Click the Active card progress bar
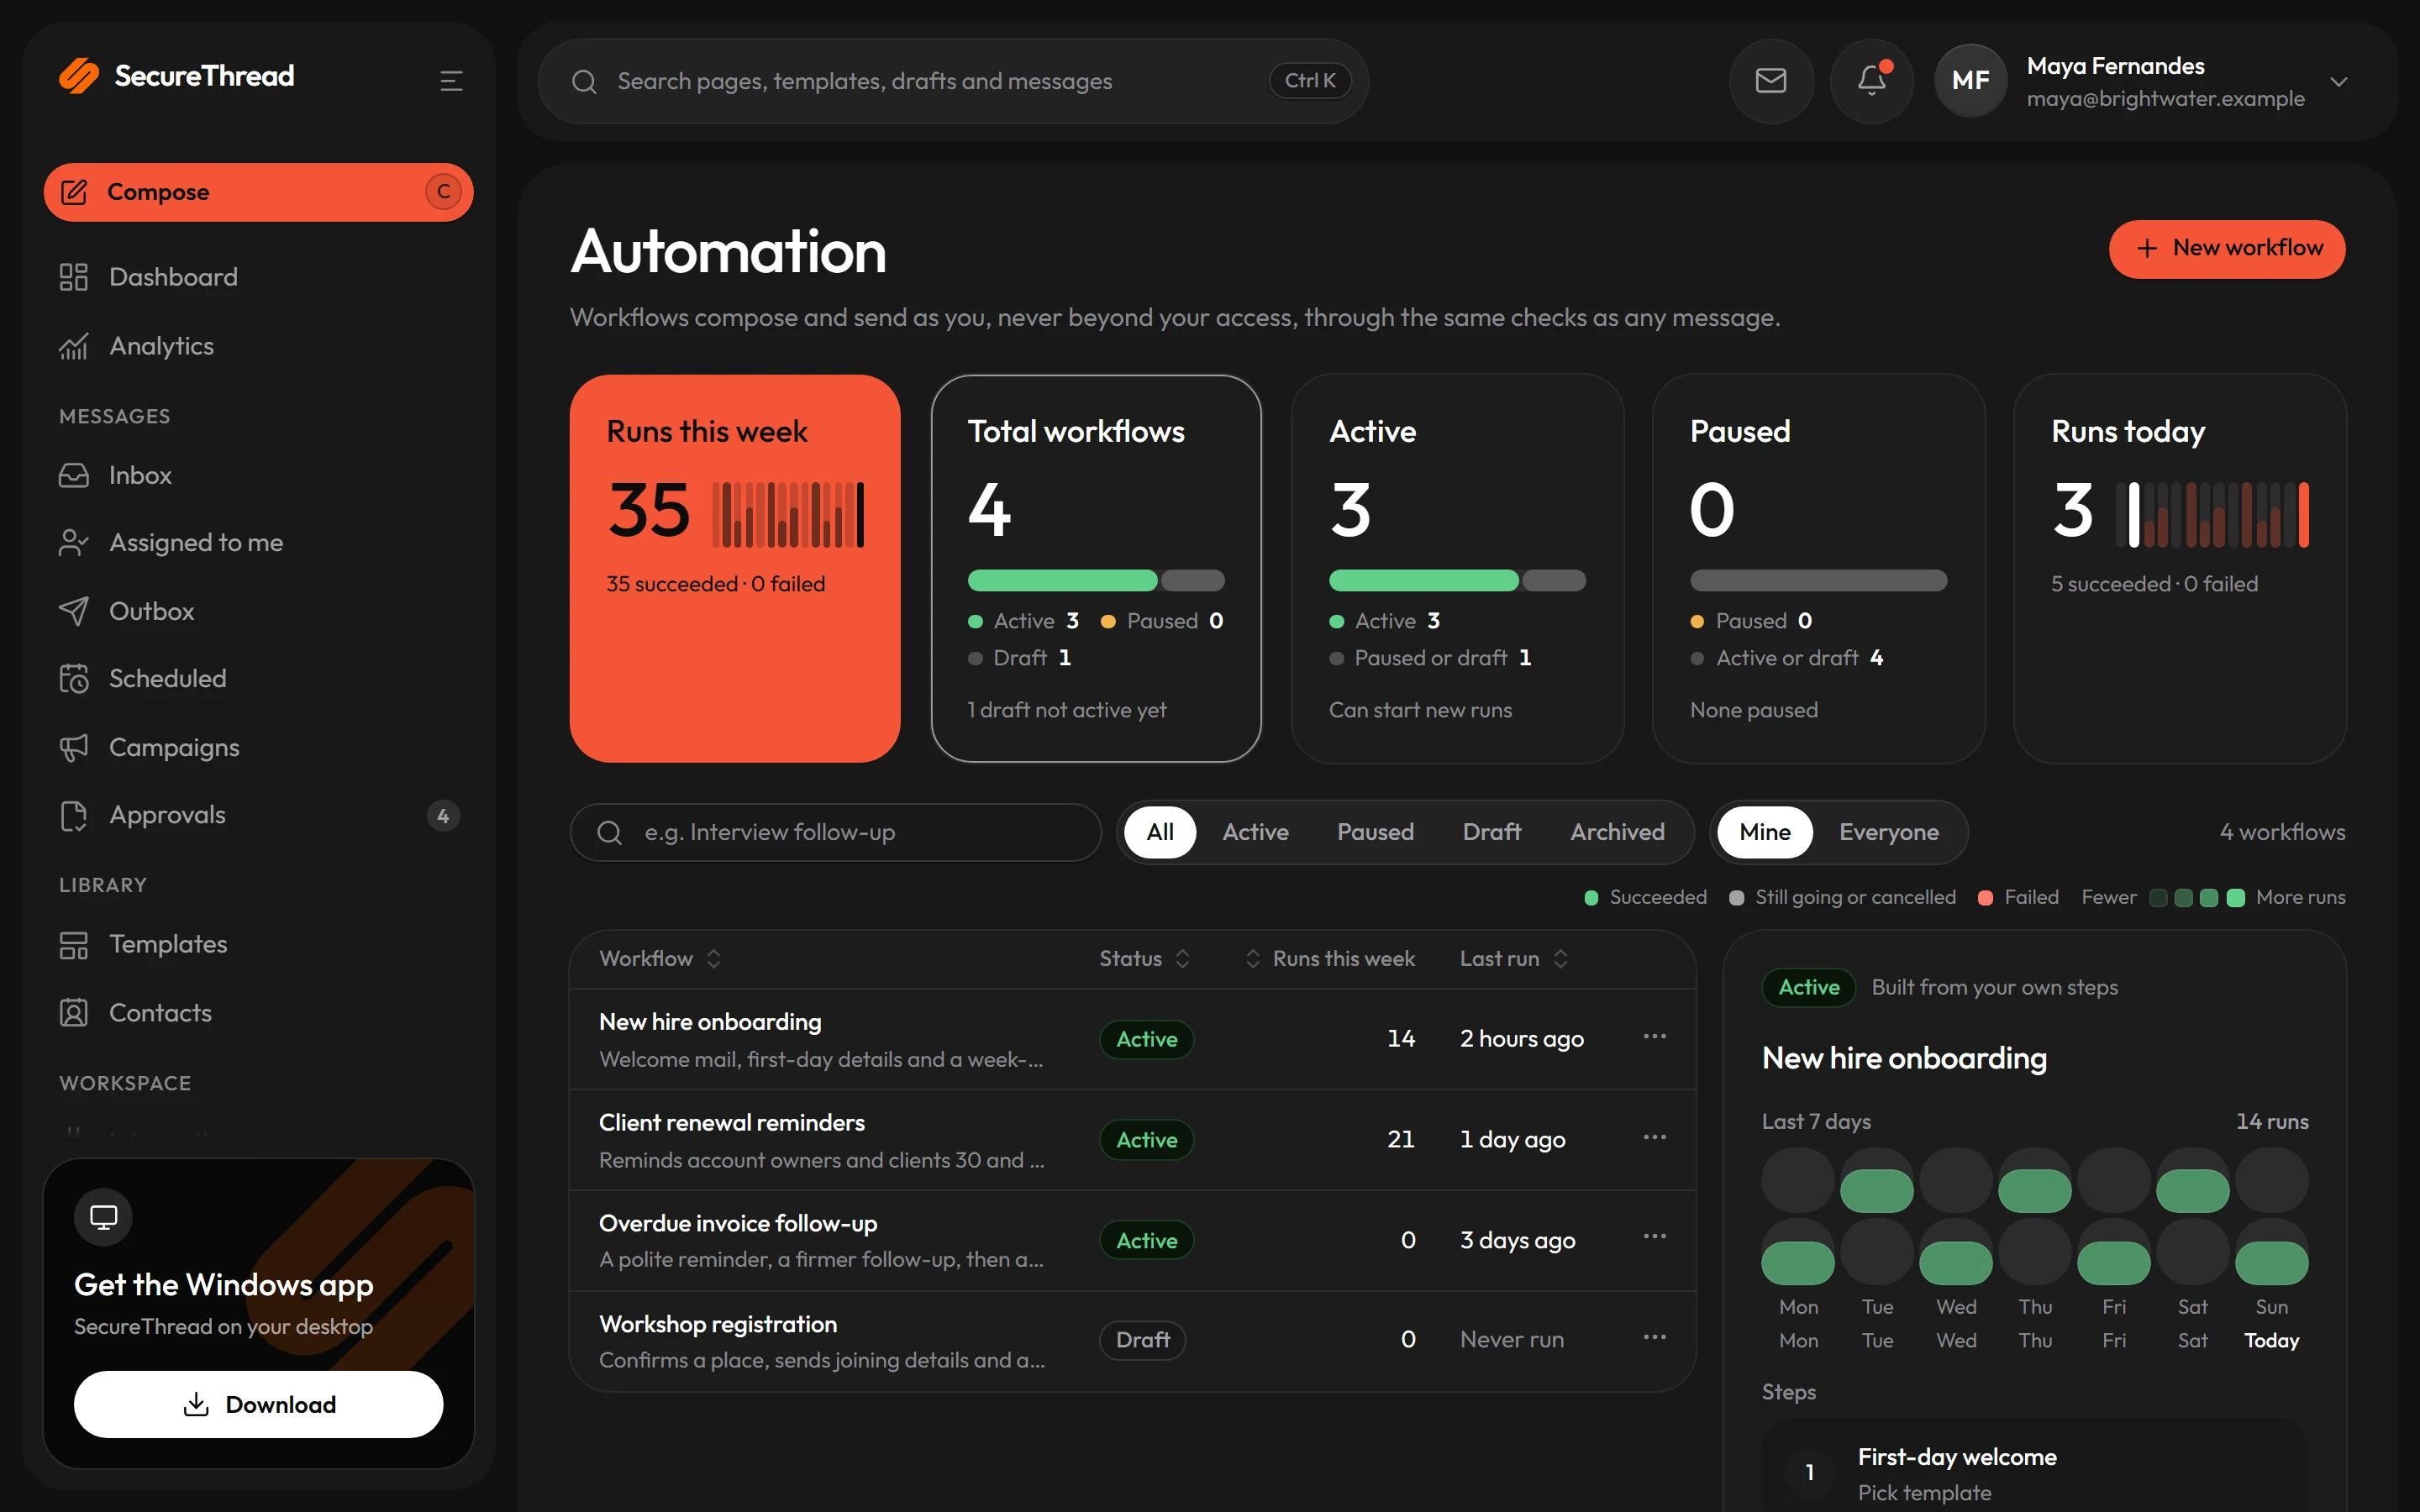Viewport: 2420px width, 1512px height. (1457, 580)
